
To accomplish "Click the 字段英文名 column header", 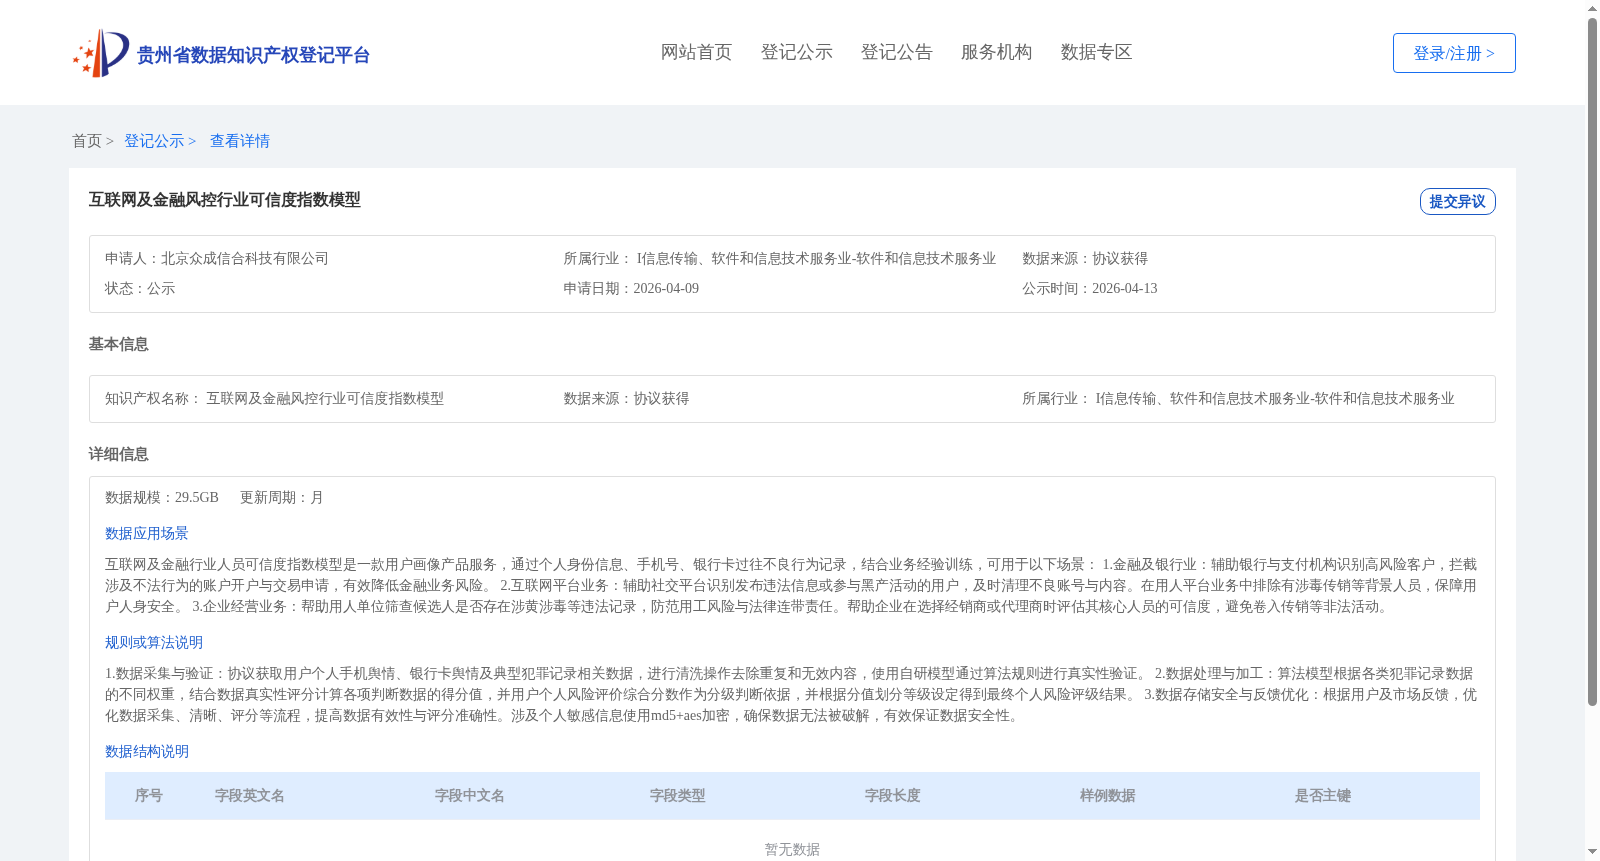I will coord(250,796).
